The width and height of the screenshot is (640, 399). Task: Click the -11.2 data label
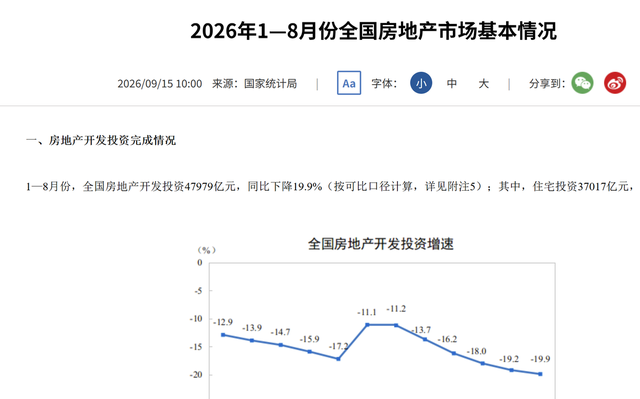[x=396, y=309]
